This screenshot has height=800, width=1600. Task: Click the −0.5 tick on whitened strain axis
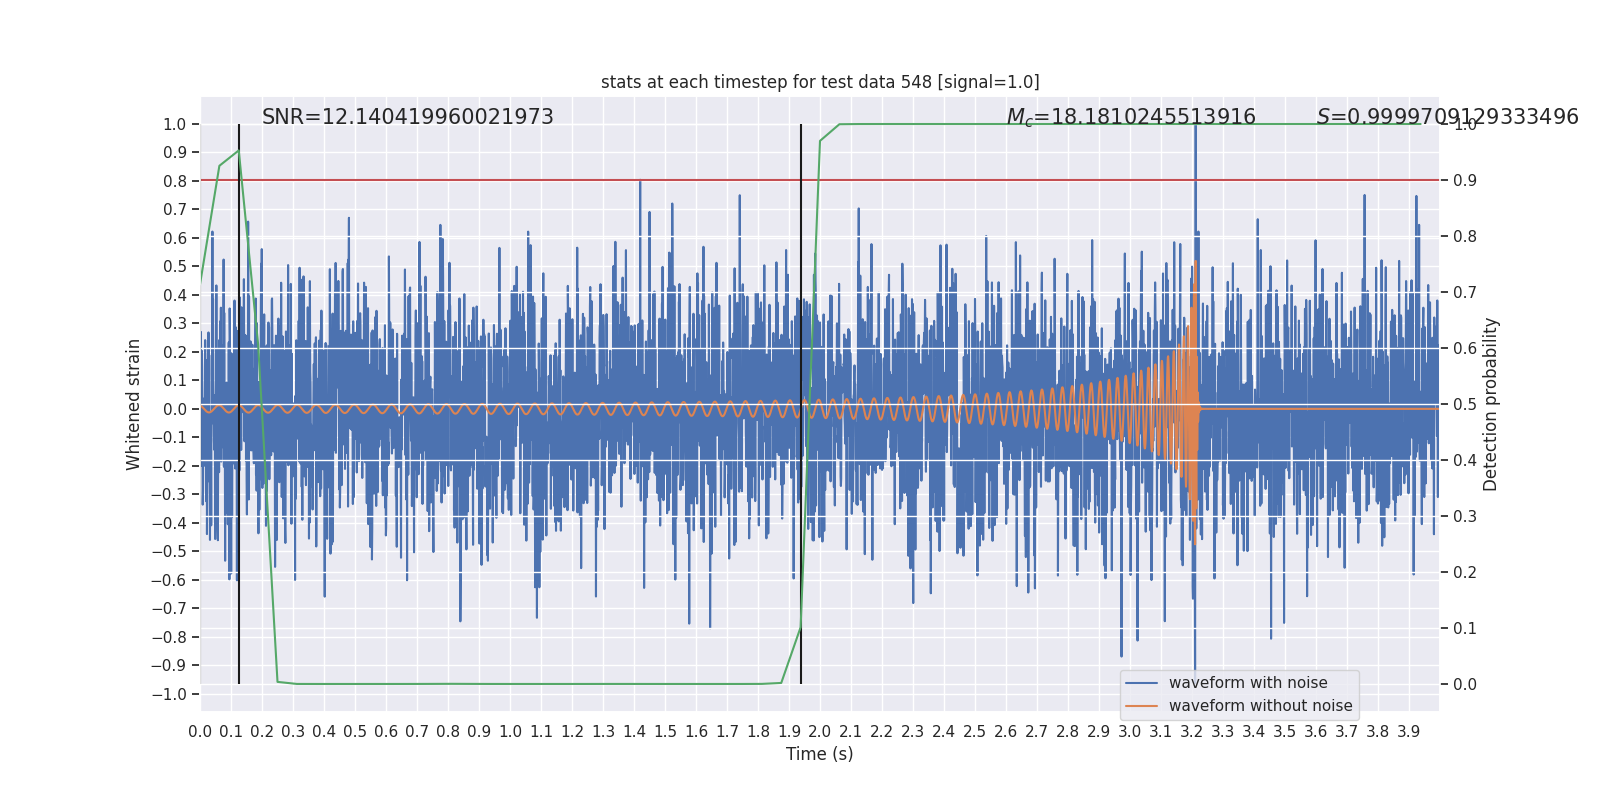coord(169,551)
